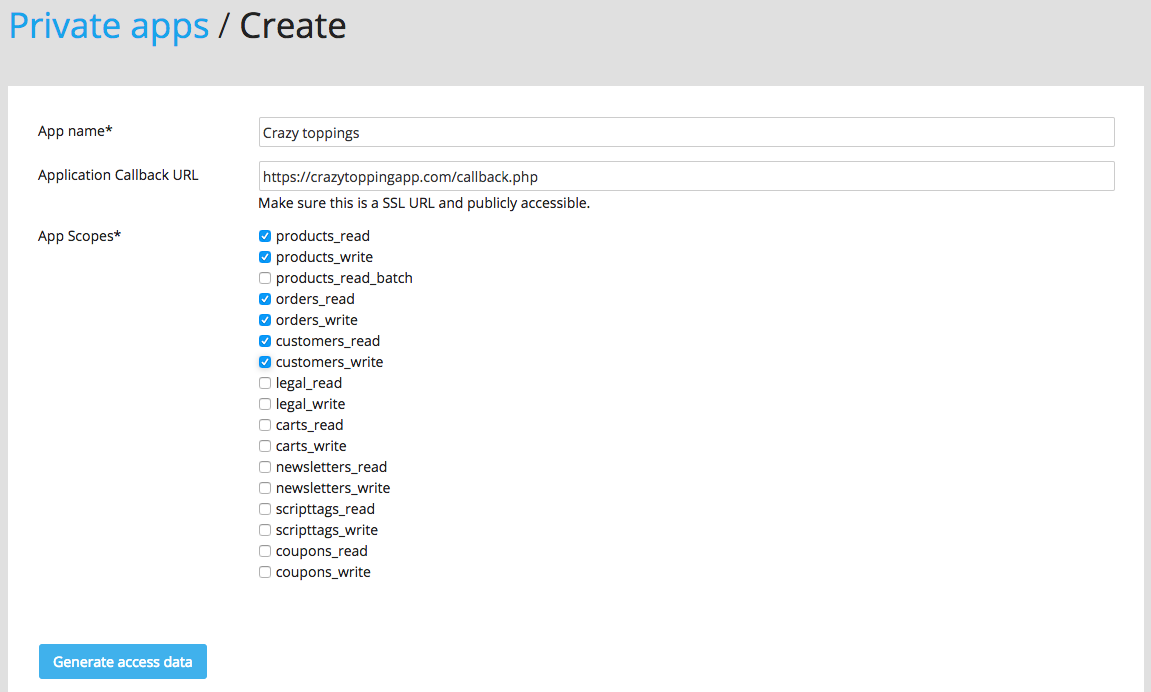
Task: Uncheck the products_read scope
Action: click(x=265, y=236)
